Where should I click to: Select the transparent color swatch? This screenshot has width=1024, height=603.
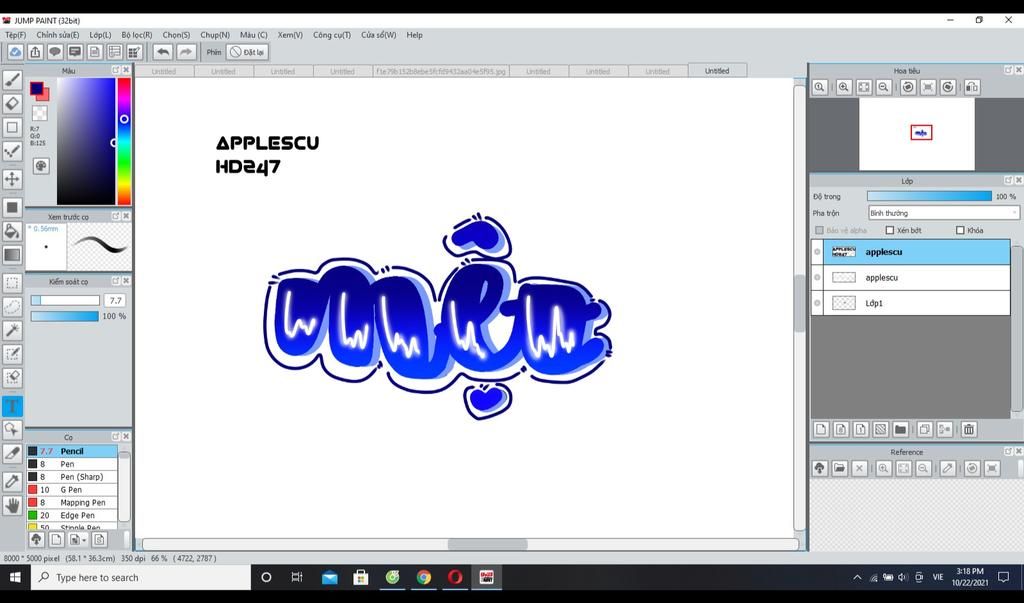tap(39, 113)
